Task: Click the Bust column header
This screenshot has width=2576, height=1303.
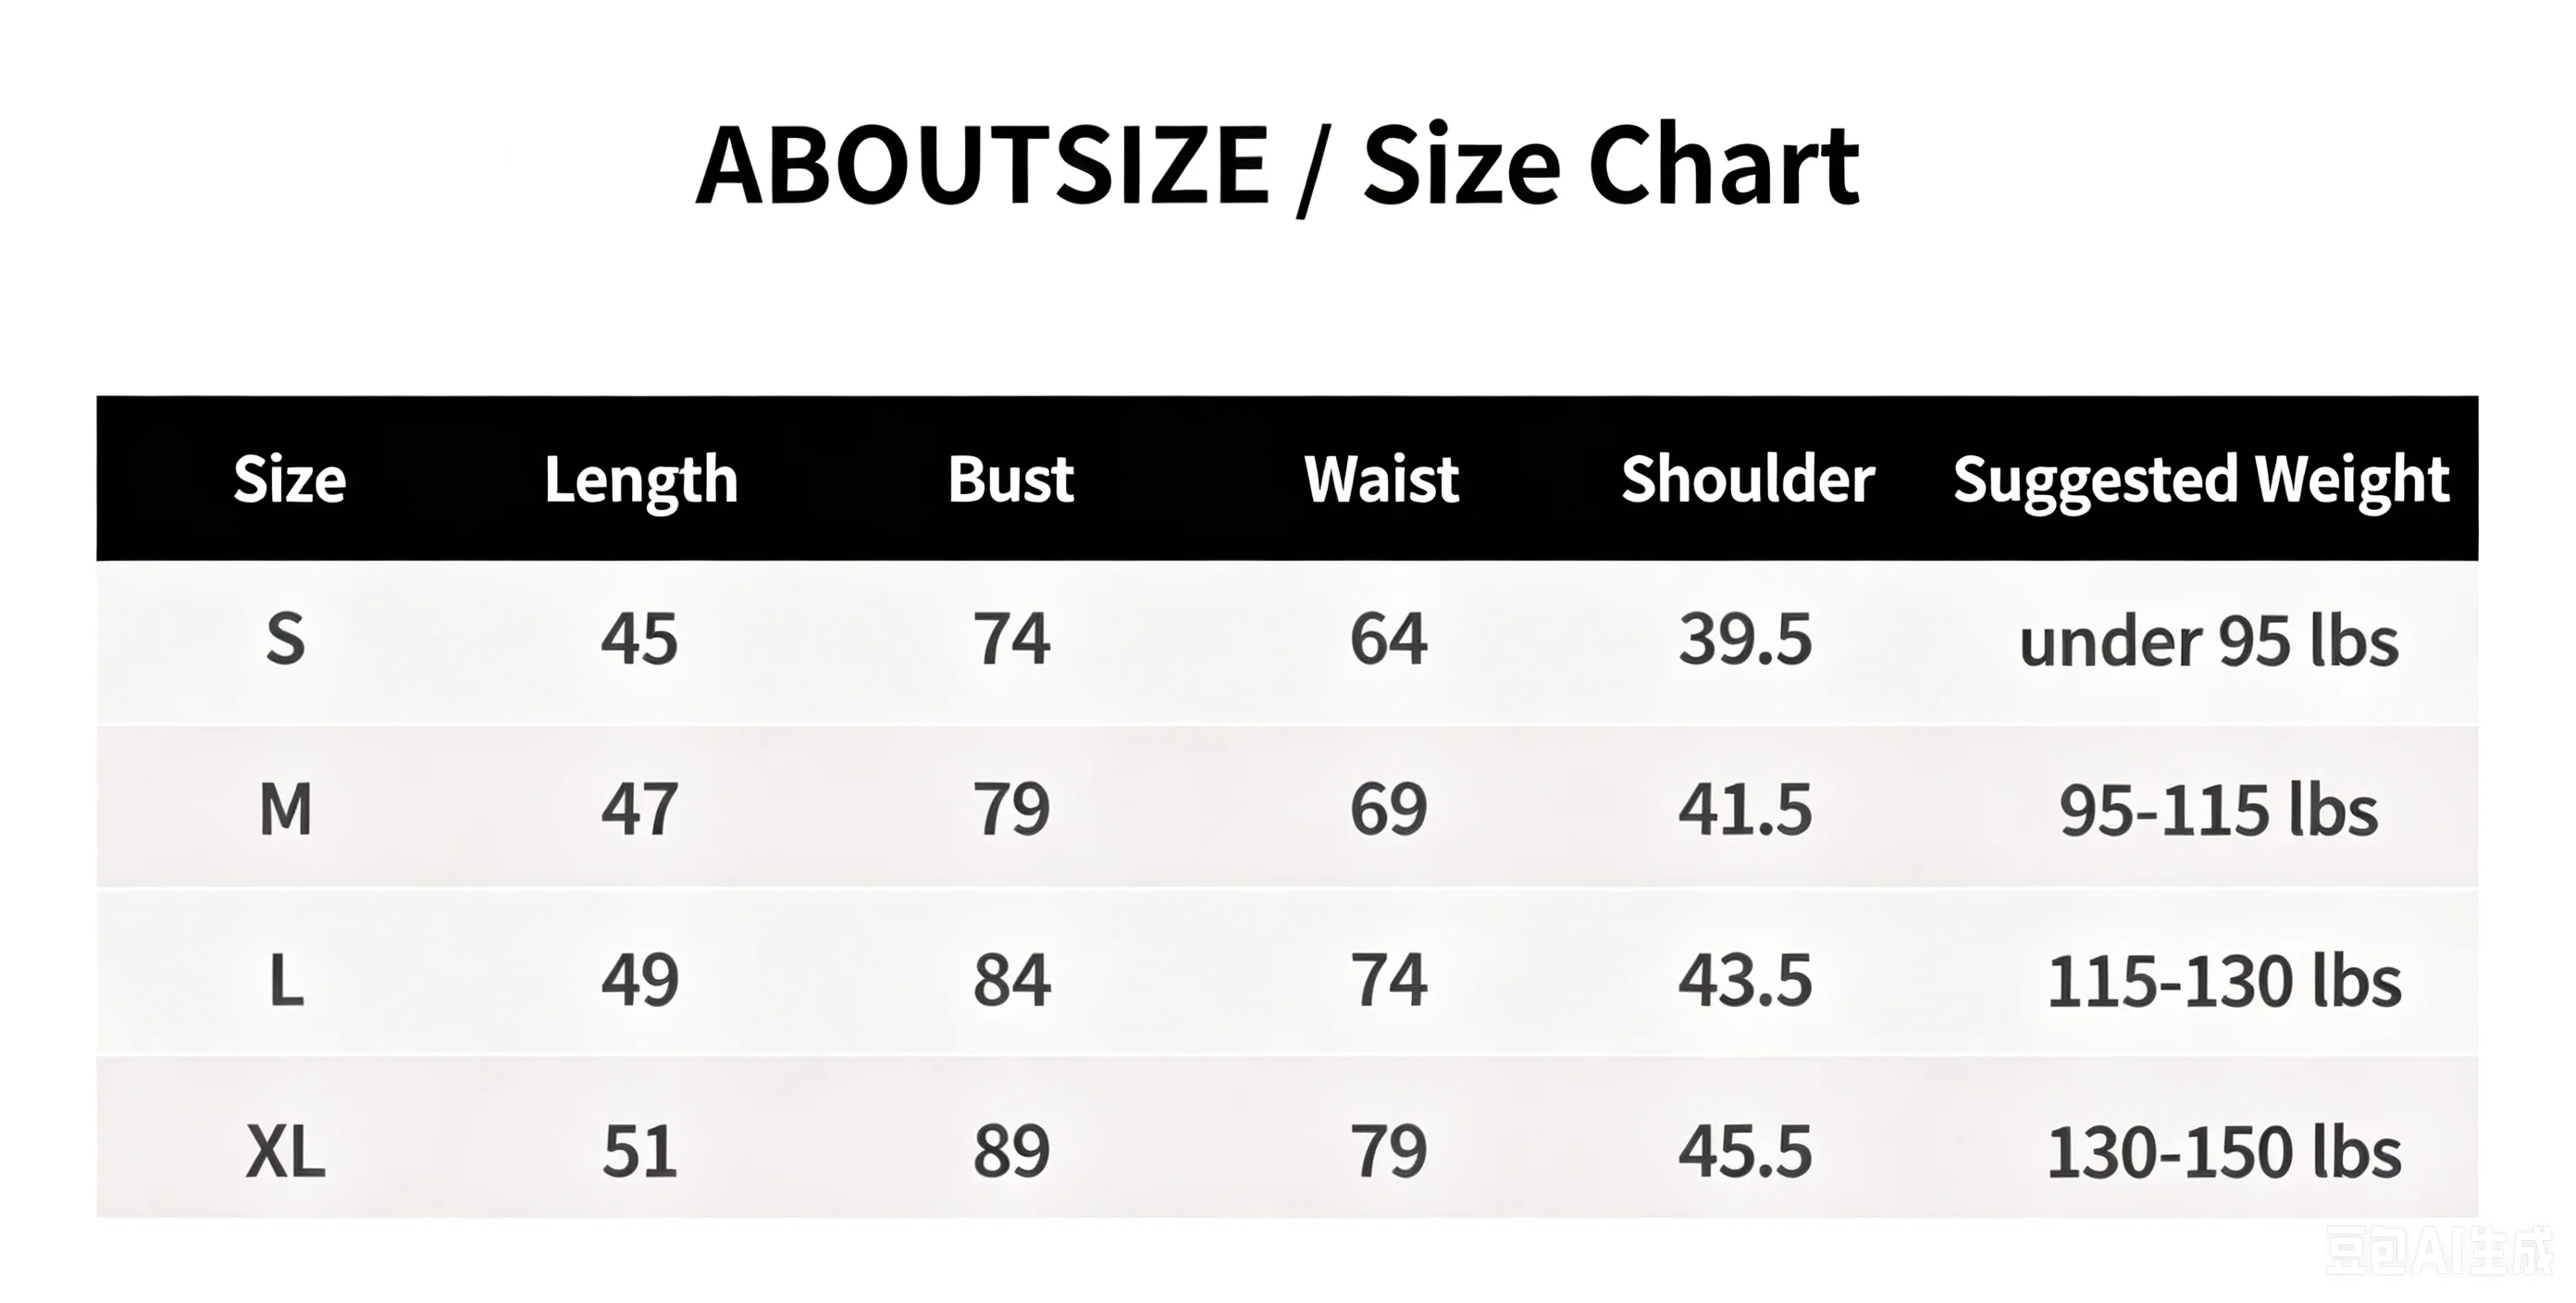Action: pos(1011,479)
